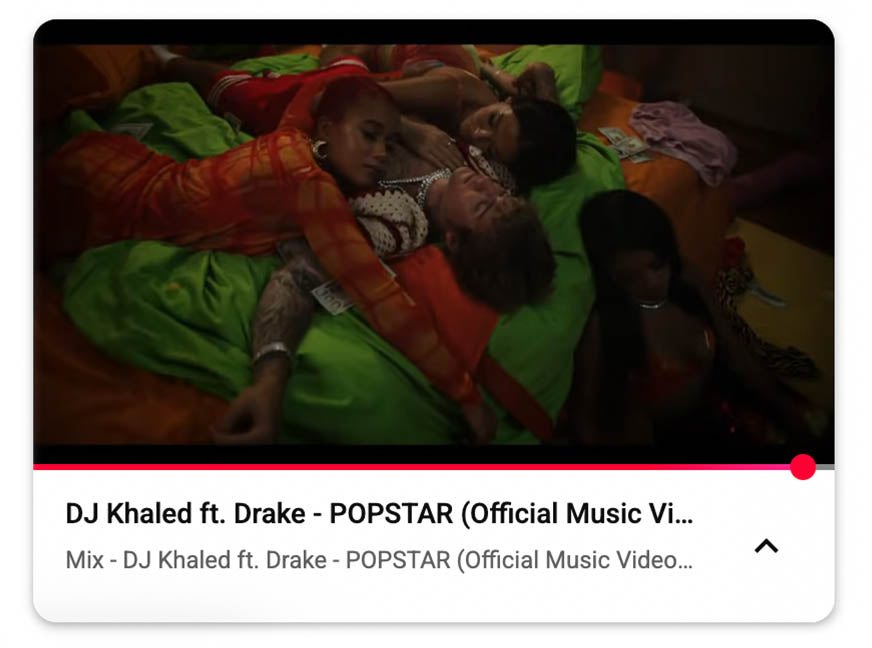872x648 pixels.
Task: Collapse the mix panel using the up chevron
Action: pyautogui.click(x=766, y=546)
